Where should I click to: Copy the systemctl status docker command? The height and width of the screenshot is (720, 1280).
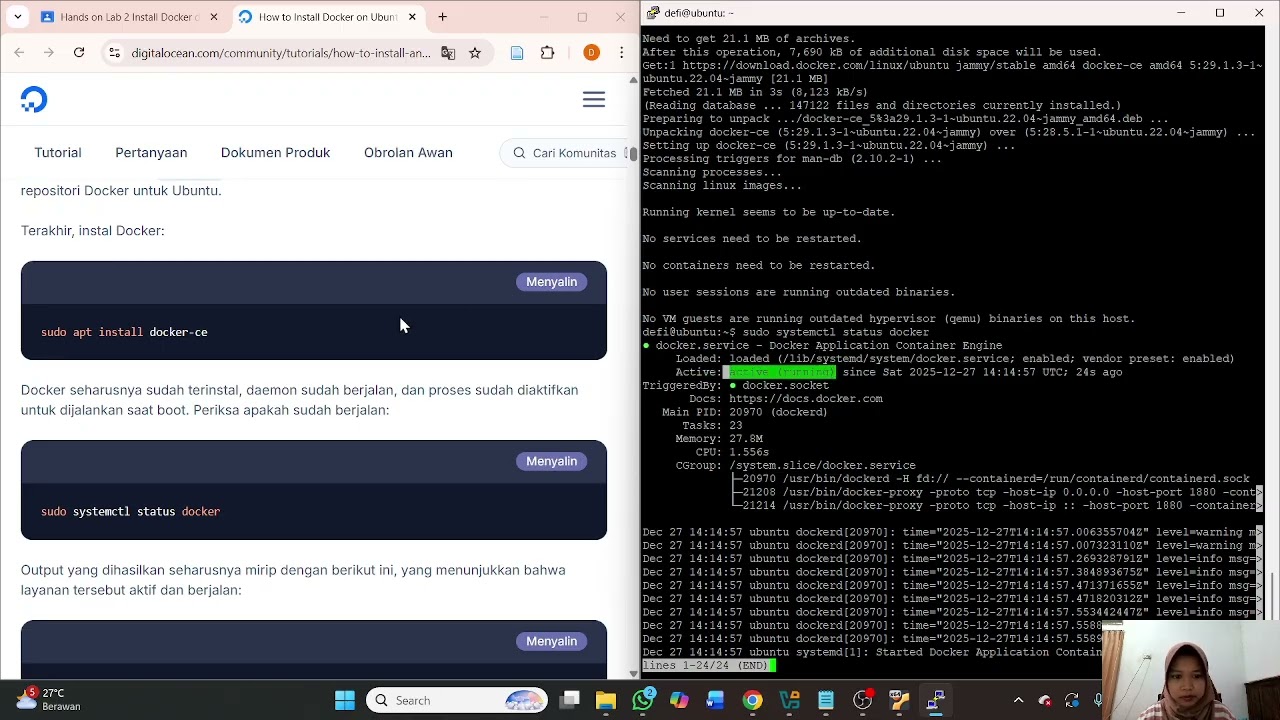(552, 461)
